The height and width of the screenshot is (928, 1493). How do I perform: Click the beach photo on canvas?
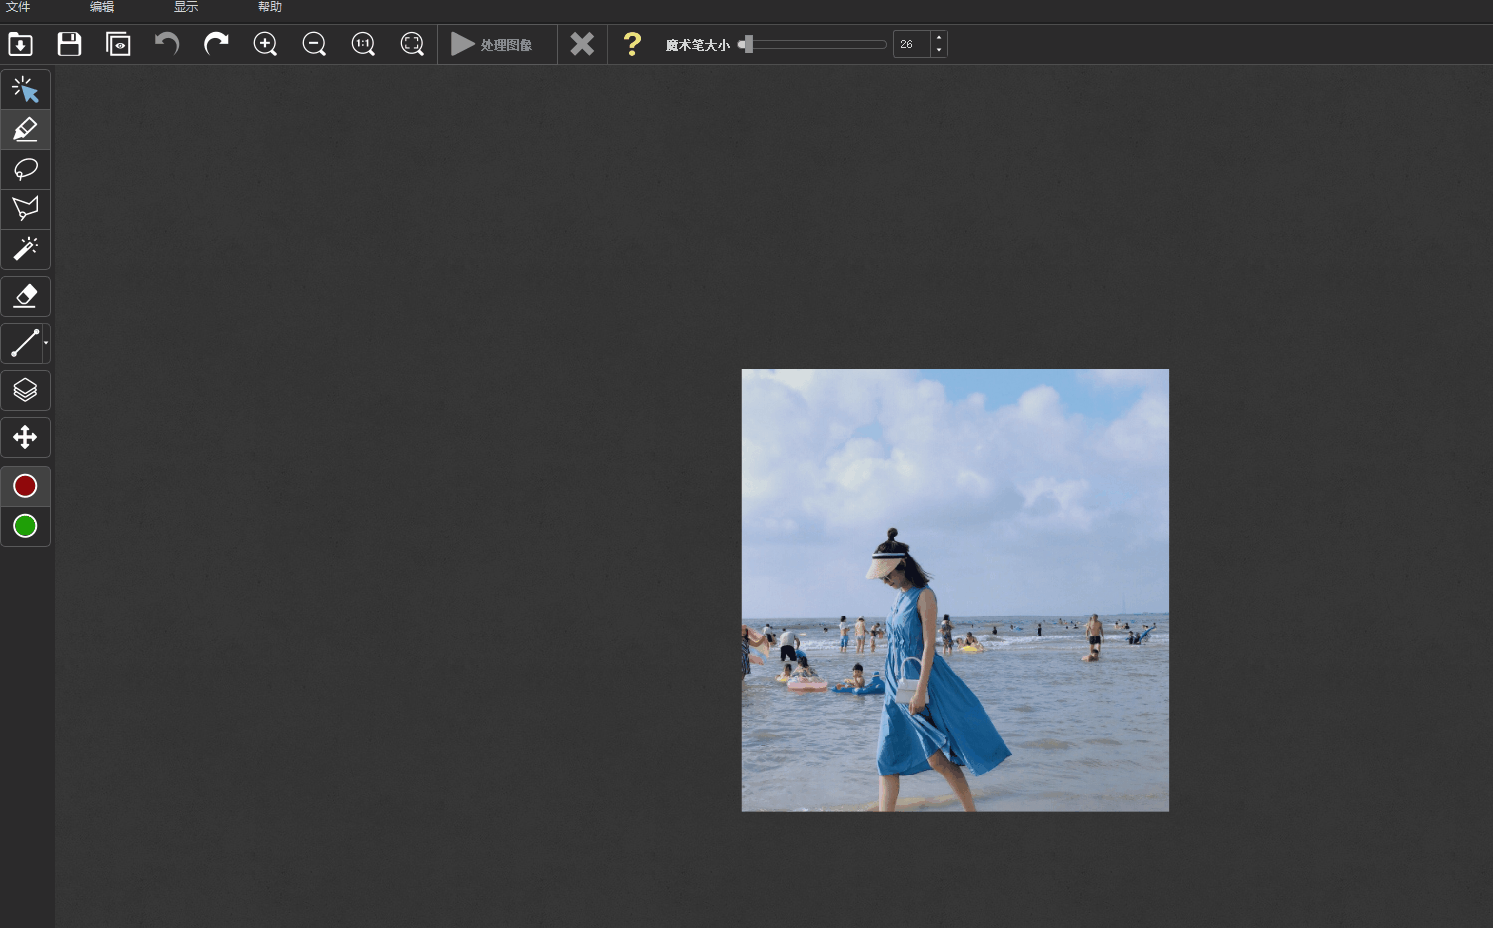click(x=955, y=590)
